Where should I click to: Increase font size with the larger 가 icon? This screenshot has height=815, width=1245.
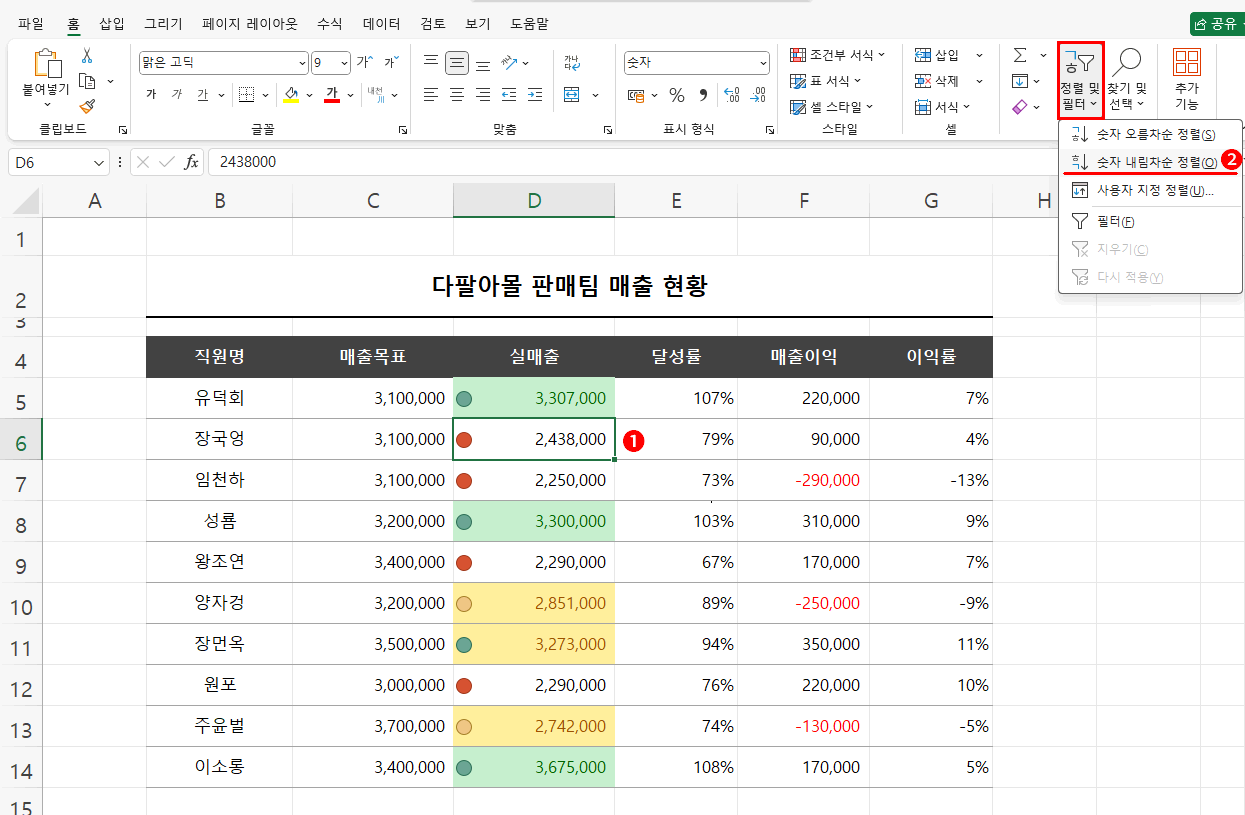pos(365,63)
